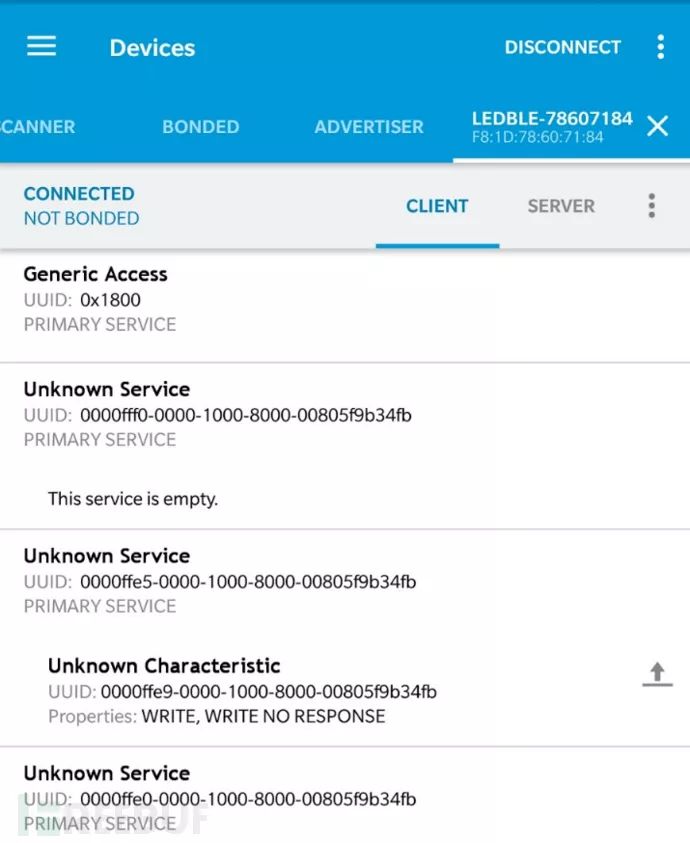The height and width of the screenshot is (843, 690).
Task: Open the hamburger navigation menu
Action: click(x=41, y=47)
